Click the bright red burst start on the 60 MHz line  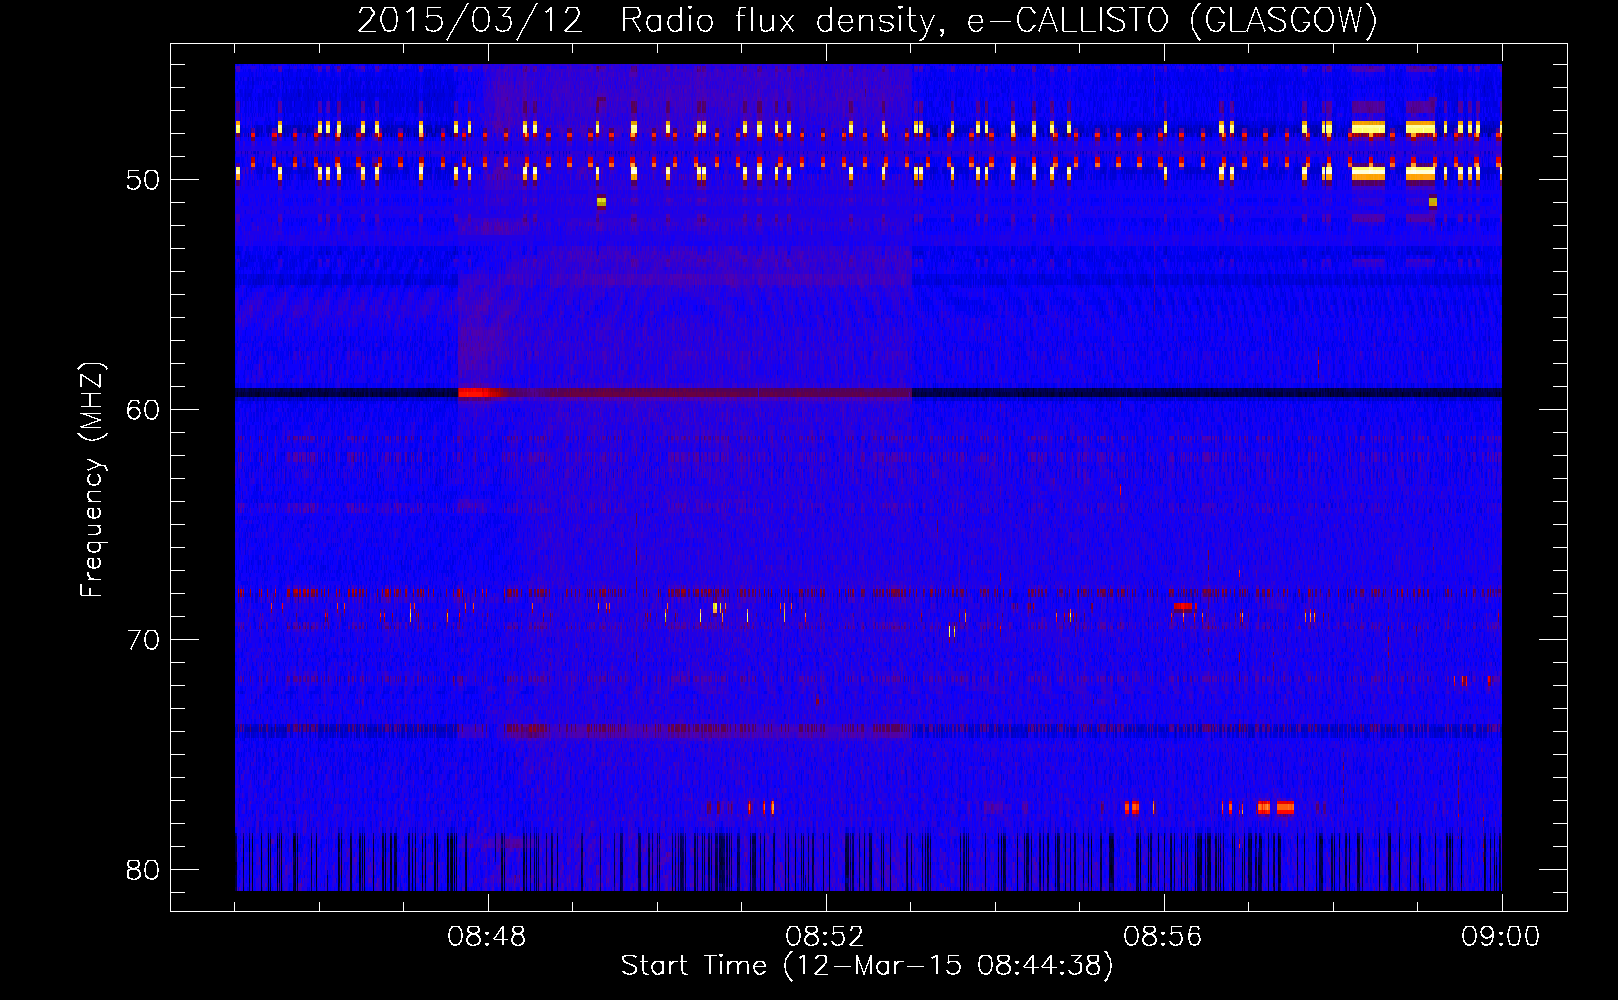[475, 393]
